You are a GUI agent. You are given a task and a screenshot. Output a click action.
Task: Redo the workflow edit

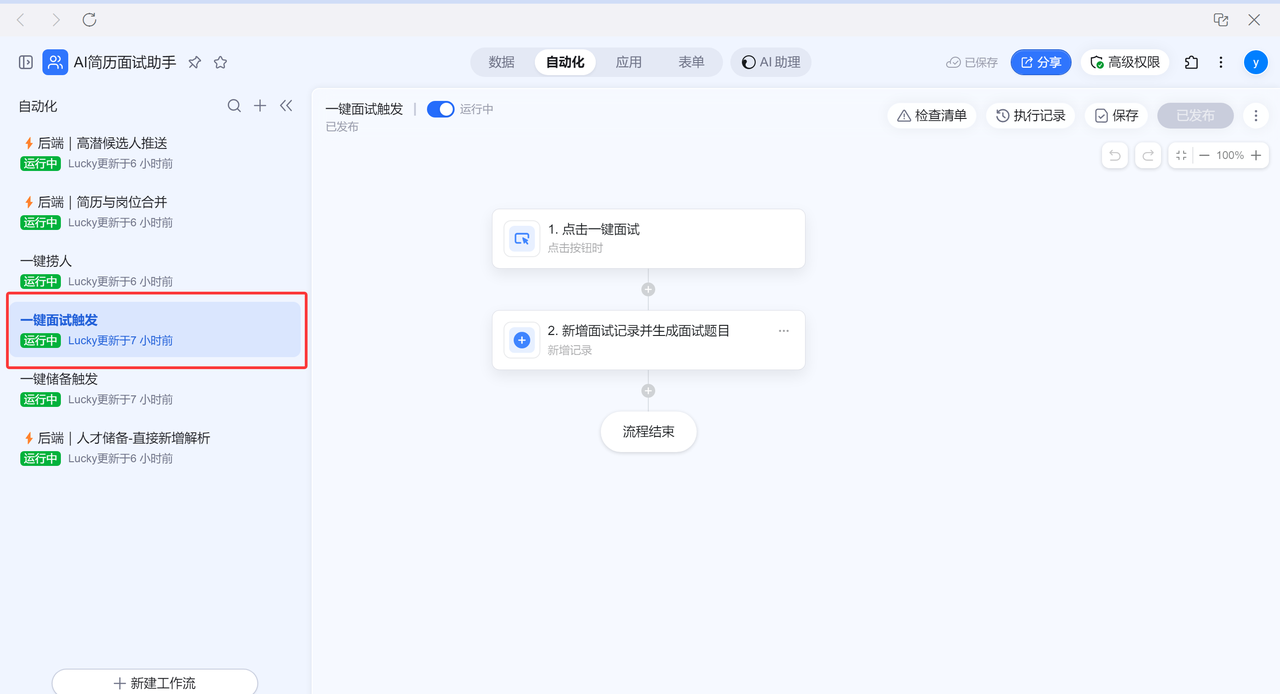point(1148,155)
